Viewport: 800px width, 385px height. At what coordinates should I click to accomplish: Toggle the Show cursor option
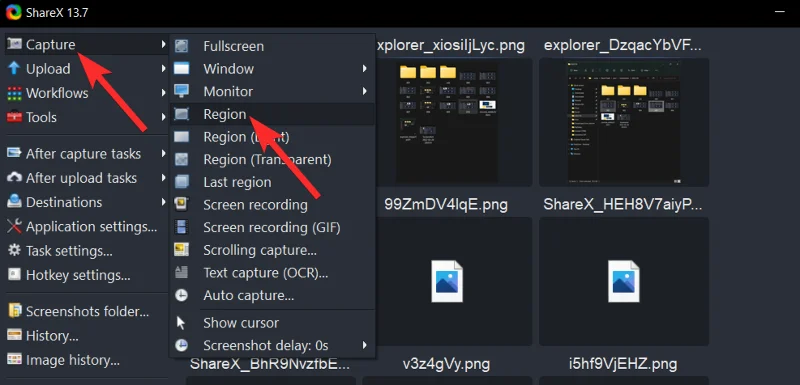coord(272,323)
